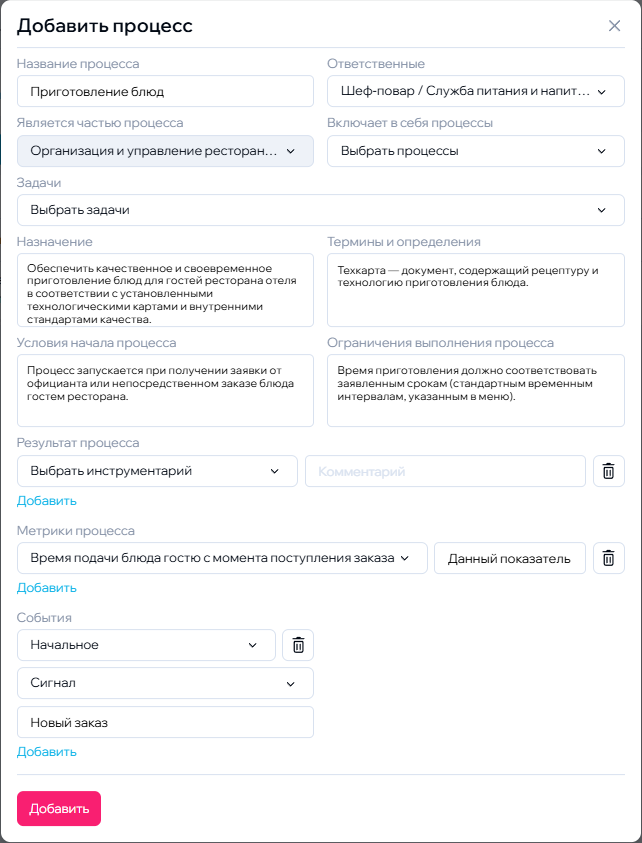Click Добавить link under Результат процесса
This screenshot has height=843, width=642.
pos(46,501)
